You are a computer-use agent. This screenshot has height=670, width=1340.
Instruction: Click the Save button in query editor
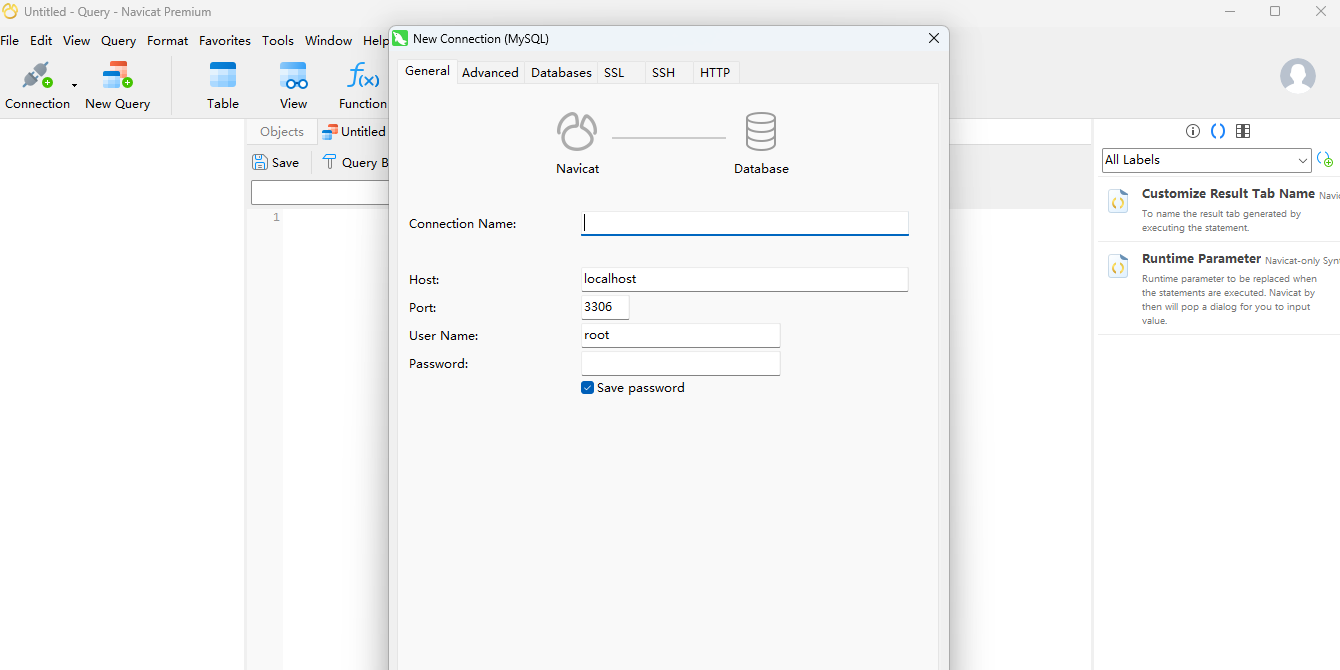click(x=276, y=162)
